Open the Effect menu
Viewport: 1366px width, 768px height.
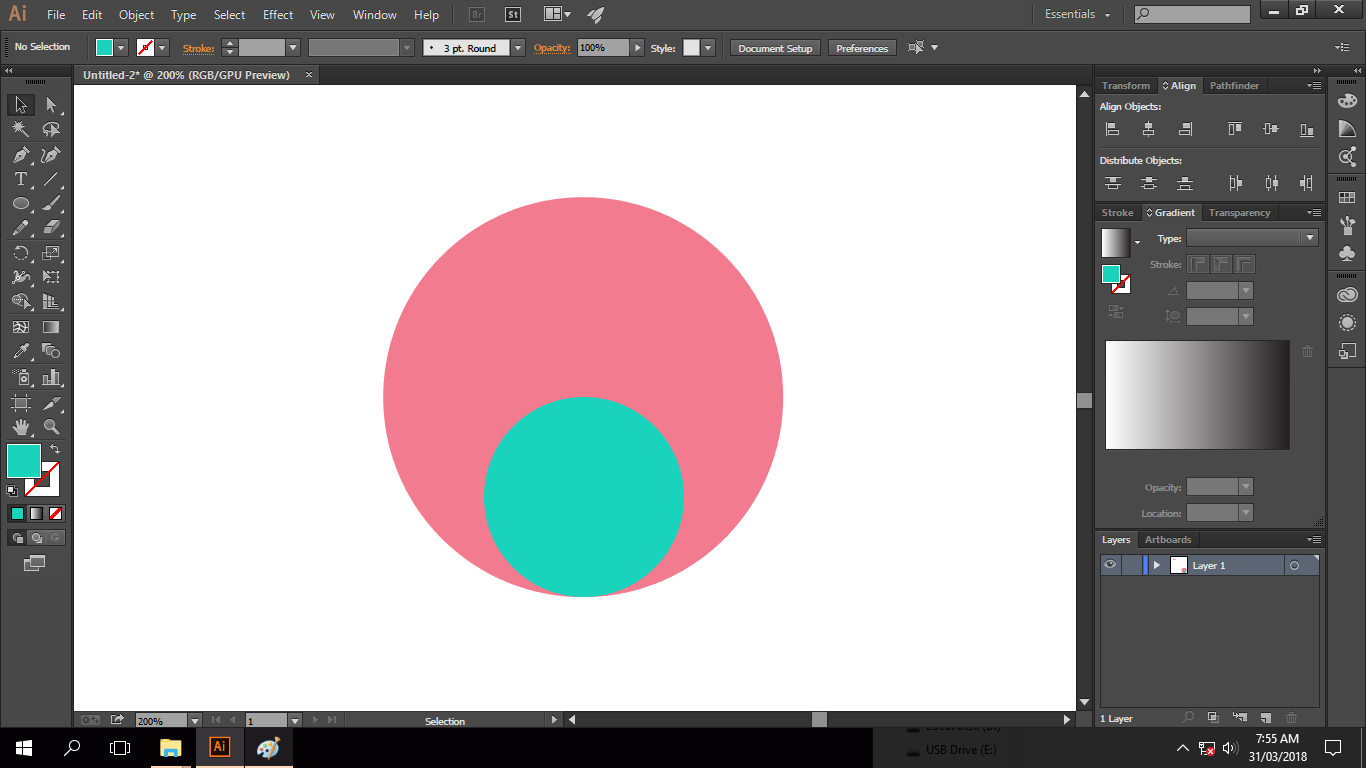click(x=278, y=15)
